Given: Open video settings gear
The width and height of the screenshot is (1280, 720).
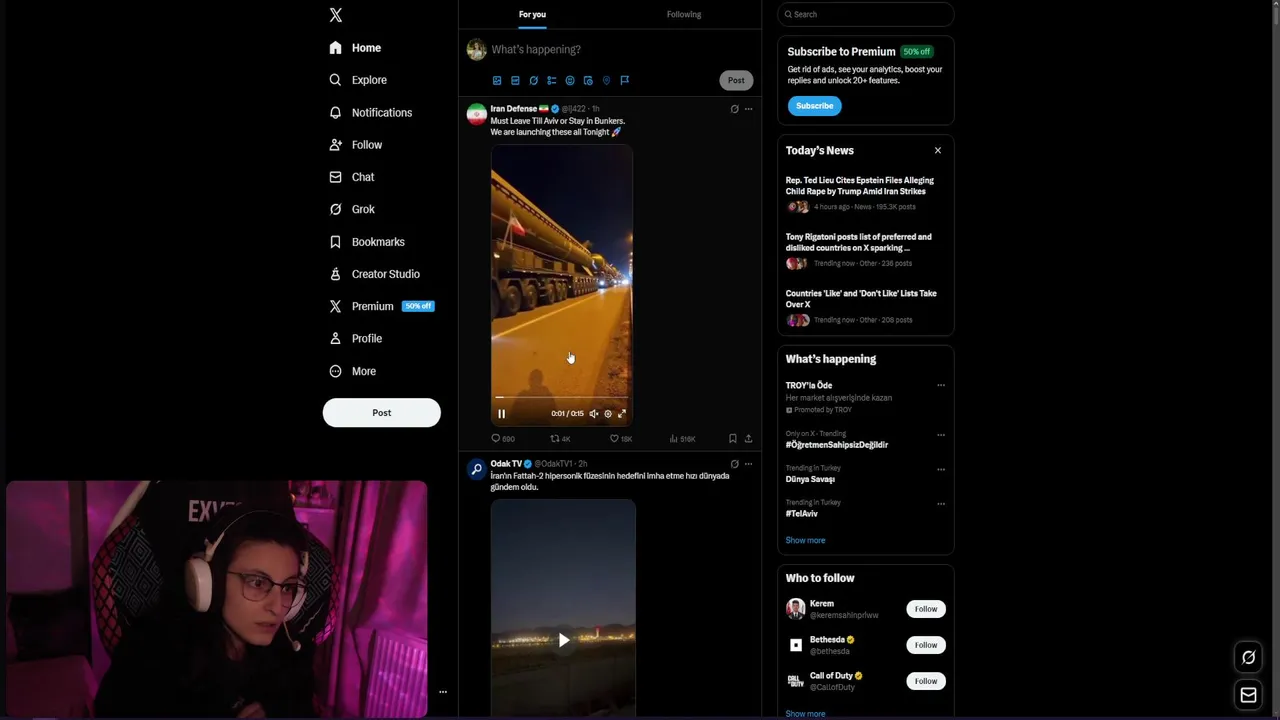Looking at the screenshot, I should point(607,414).
